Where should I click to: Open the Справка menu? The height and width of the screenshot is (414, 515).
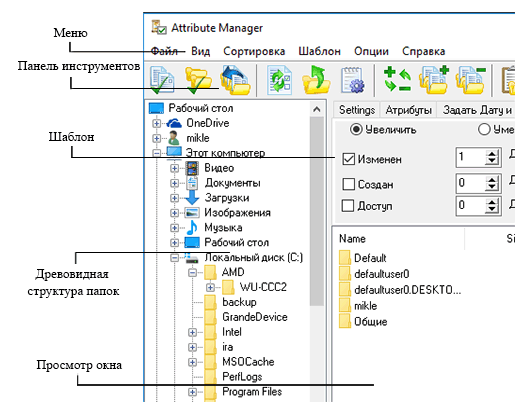click(423, 51)
